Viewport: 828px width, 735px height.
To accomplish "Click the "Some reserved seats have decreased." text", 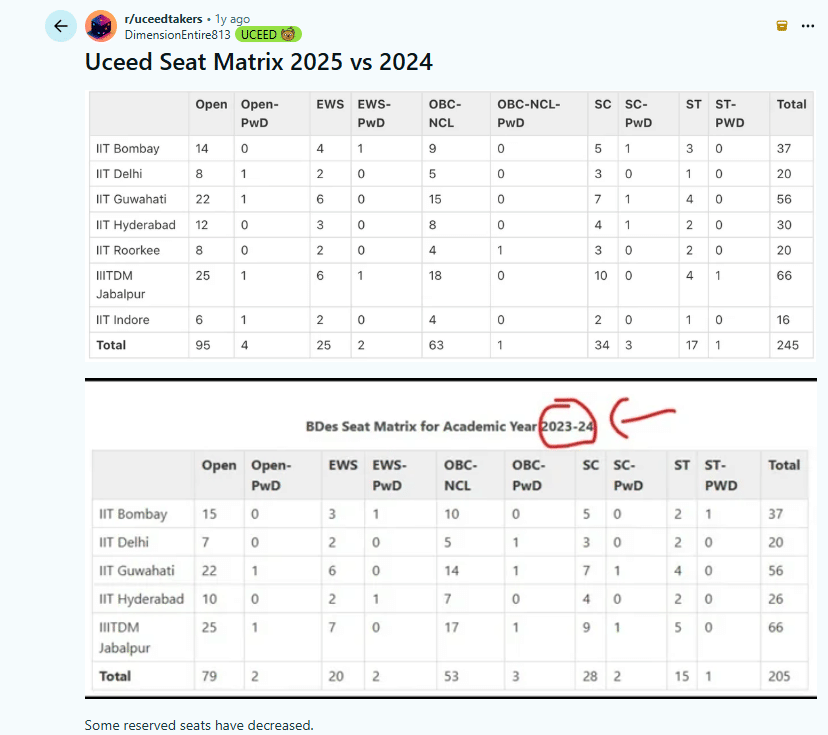I will point(199,725).
